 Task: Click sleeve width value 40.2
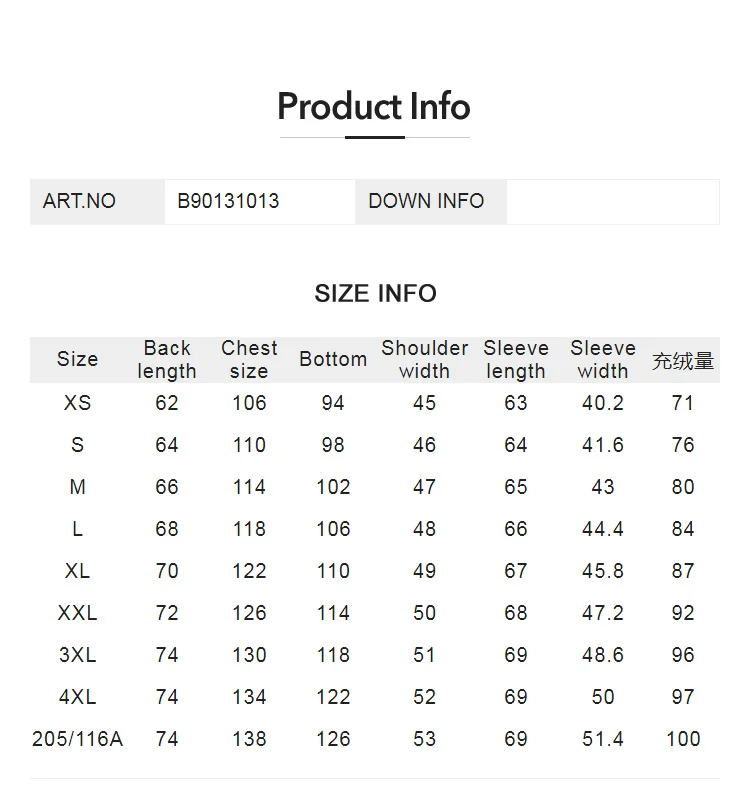pyautogui.click(x=603, y=403)
